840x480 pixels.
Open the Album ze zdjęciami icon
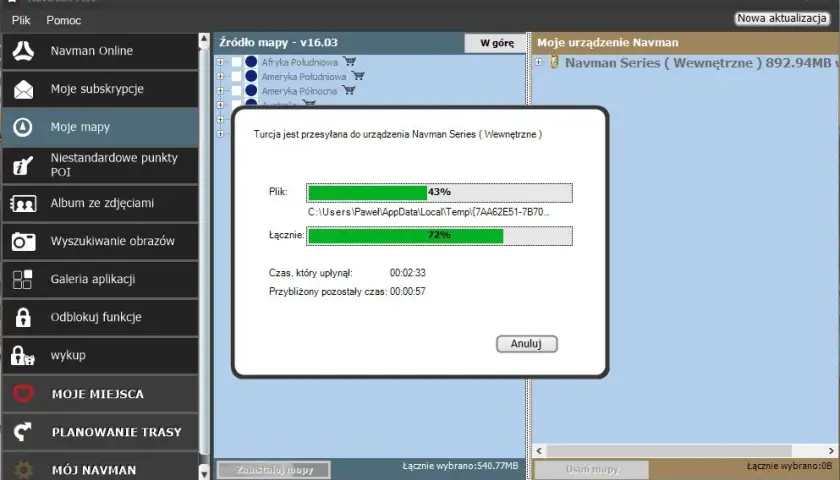pyautogui.click(x=23, y=203)
